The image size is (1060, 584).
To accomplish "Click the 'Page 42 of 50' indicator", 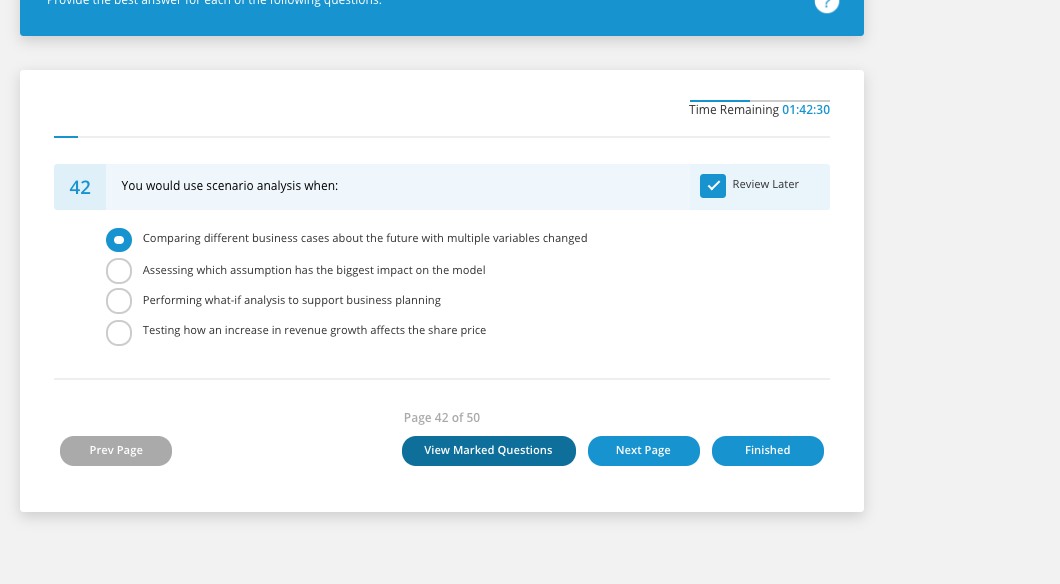I will click(441, 418).
